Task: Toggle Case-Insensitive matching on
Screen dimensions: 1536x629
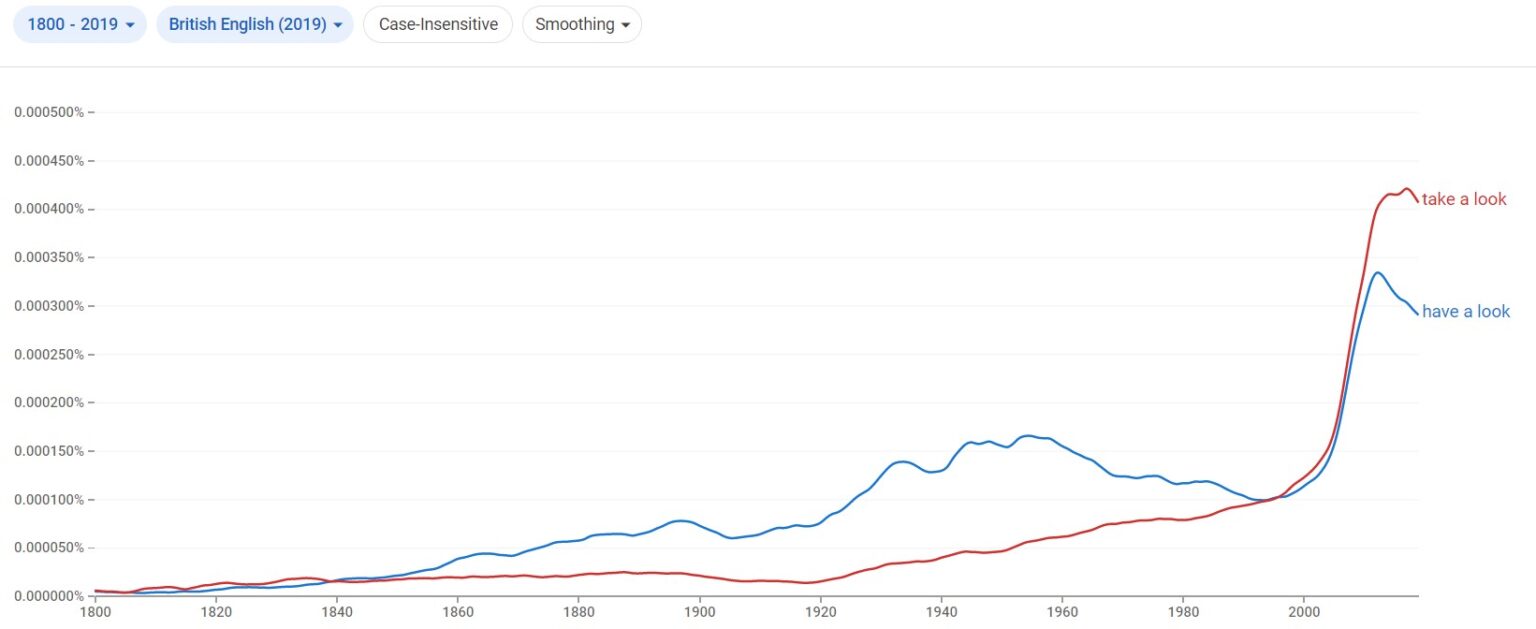Action: (437, 24)
